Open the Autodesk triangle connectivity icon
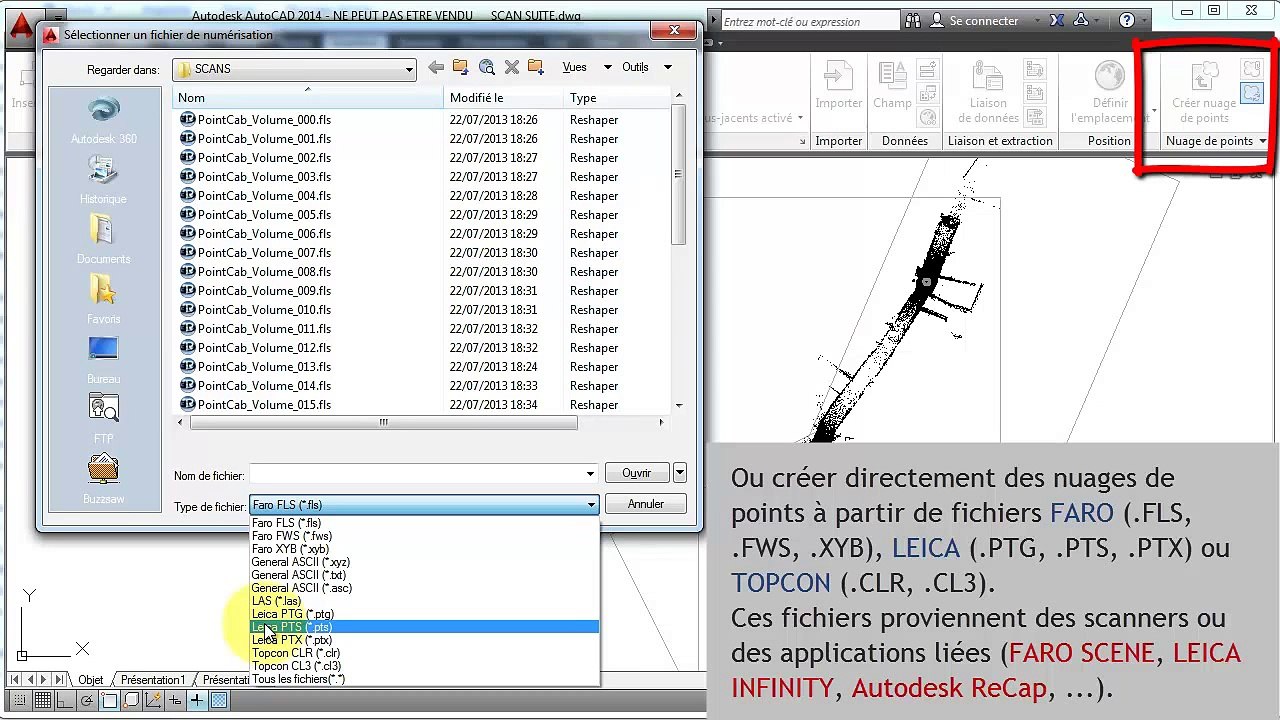The image size is (1280, 720). (x=1083, y=20)
